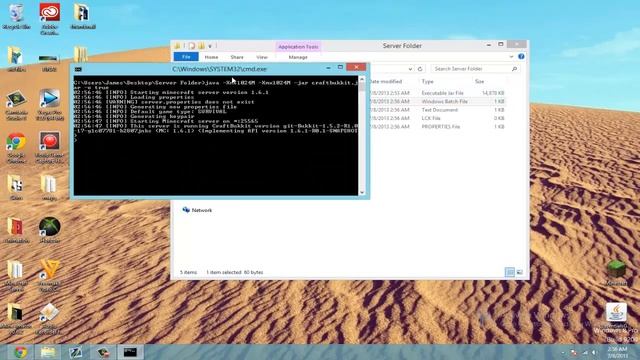Click Properties icon in Explorer quick access toolbar
This screenshot has height=360, width=640.
192,46
